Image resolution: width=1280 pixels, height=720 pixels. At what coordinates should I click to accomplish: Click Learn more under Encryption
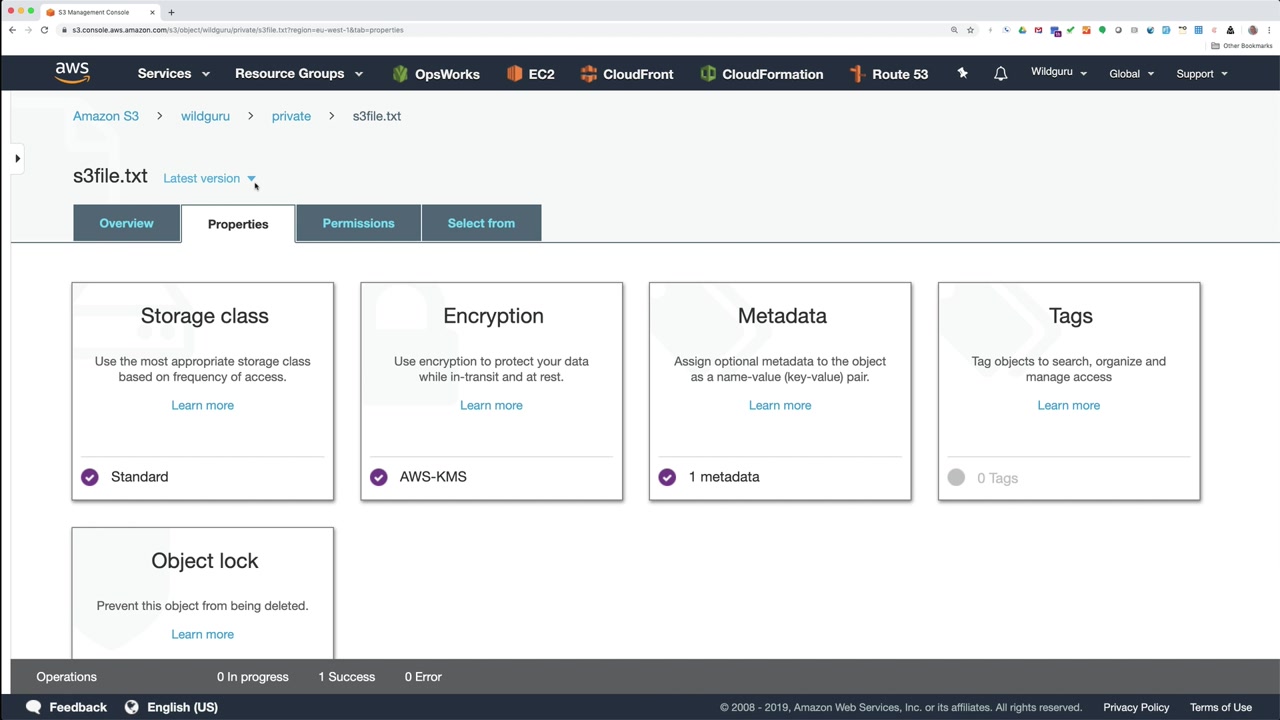tap(491, 405)
